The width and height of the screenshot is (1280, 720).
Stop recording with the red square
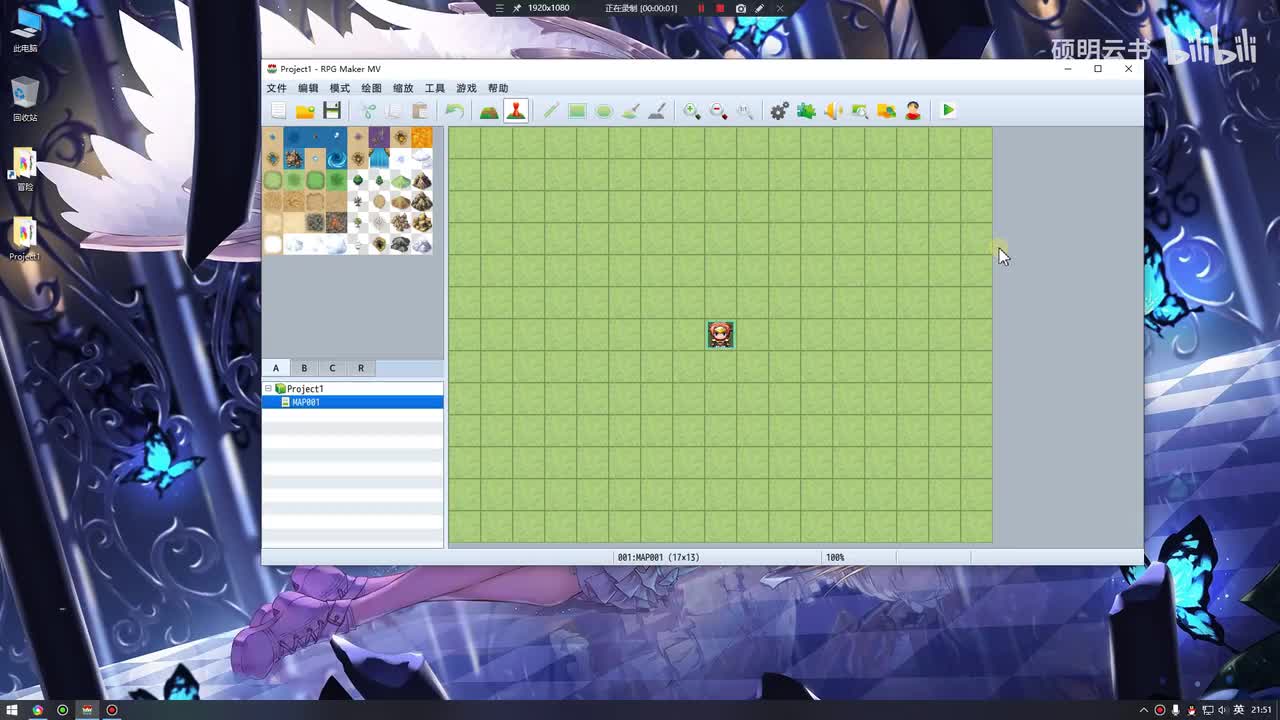(719, 8)
